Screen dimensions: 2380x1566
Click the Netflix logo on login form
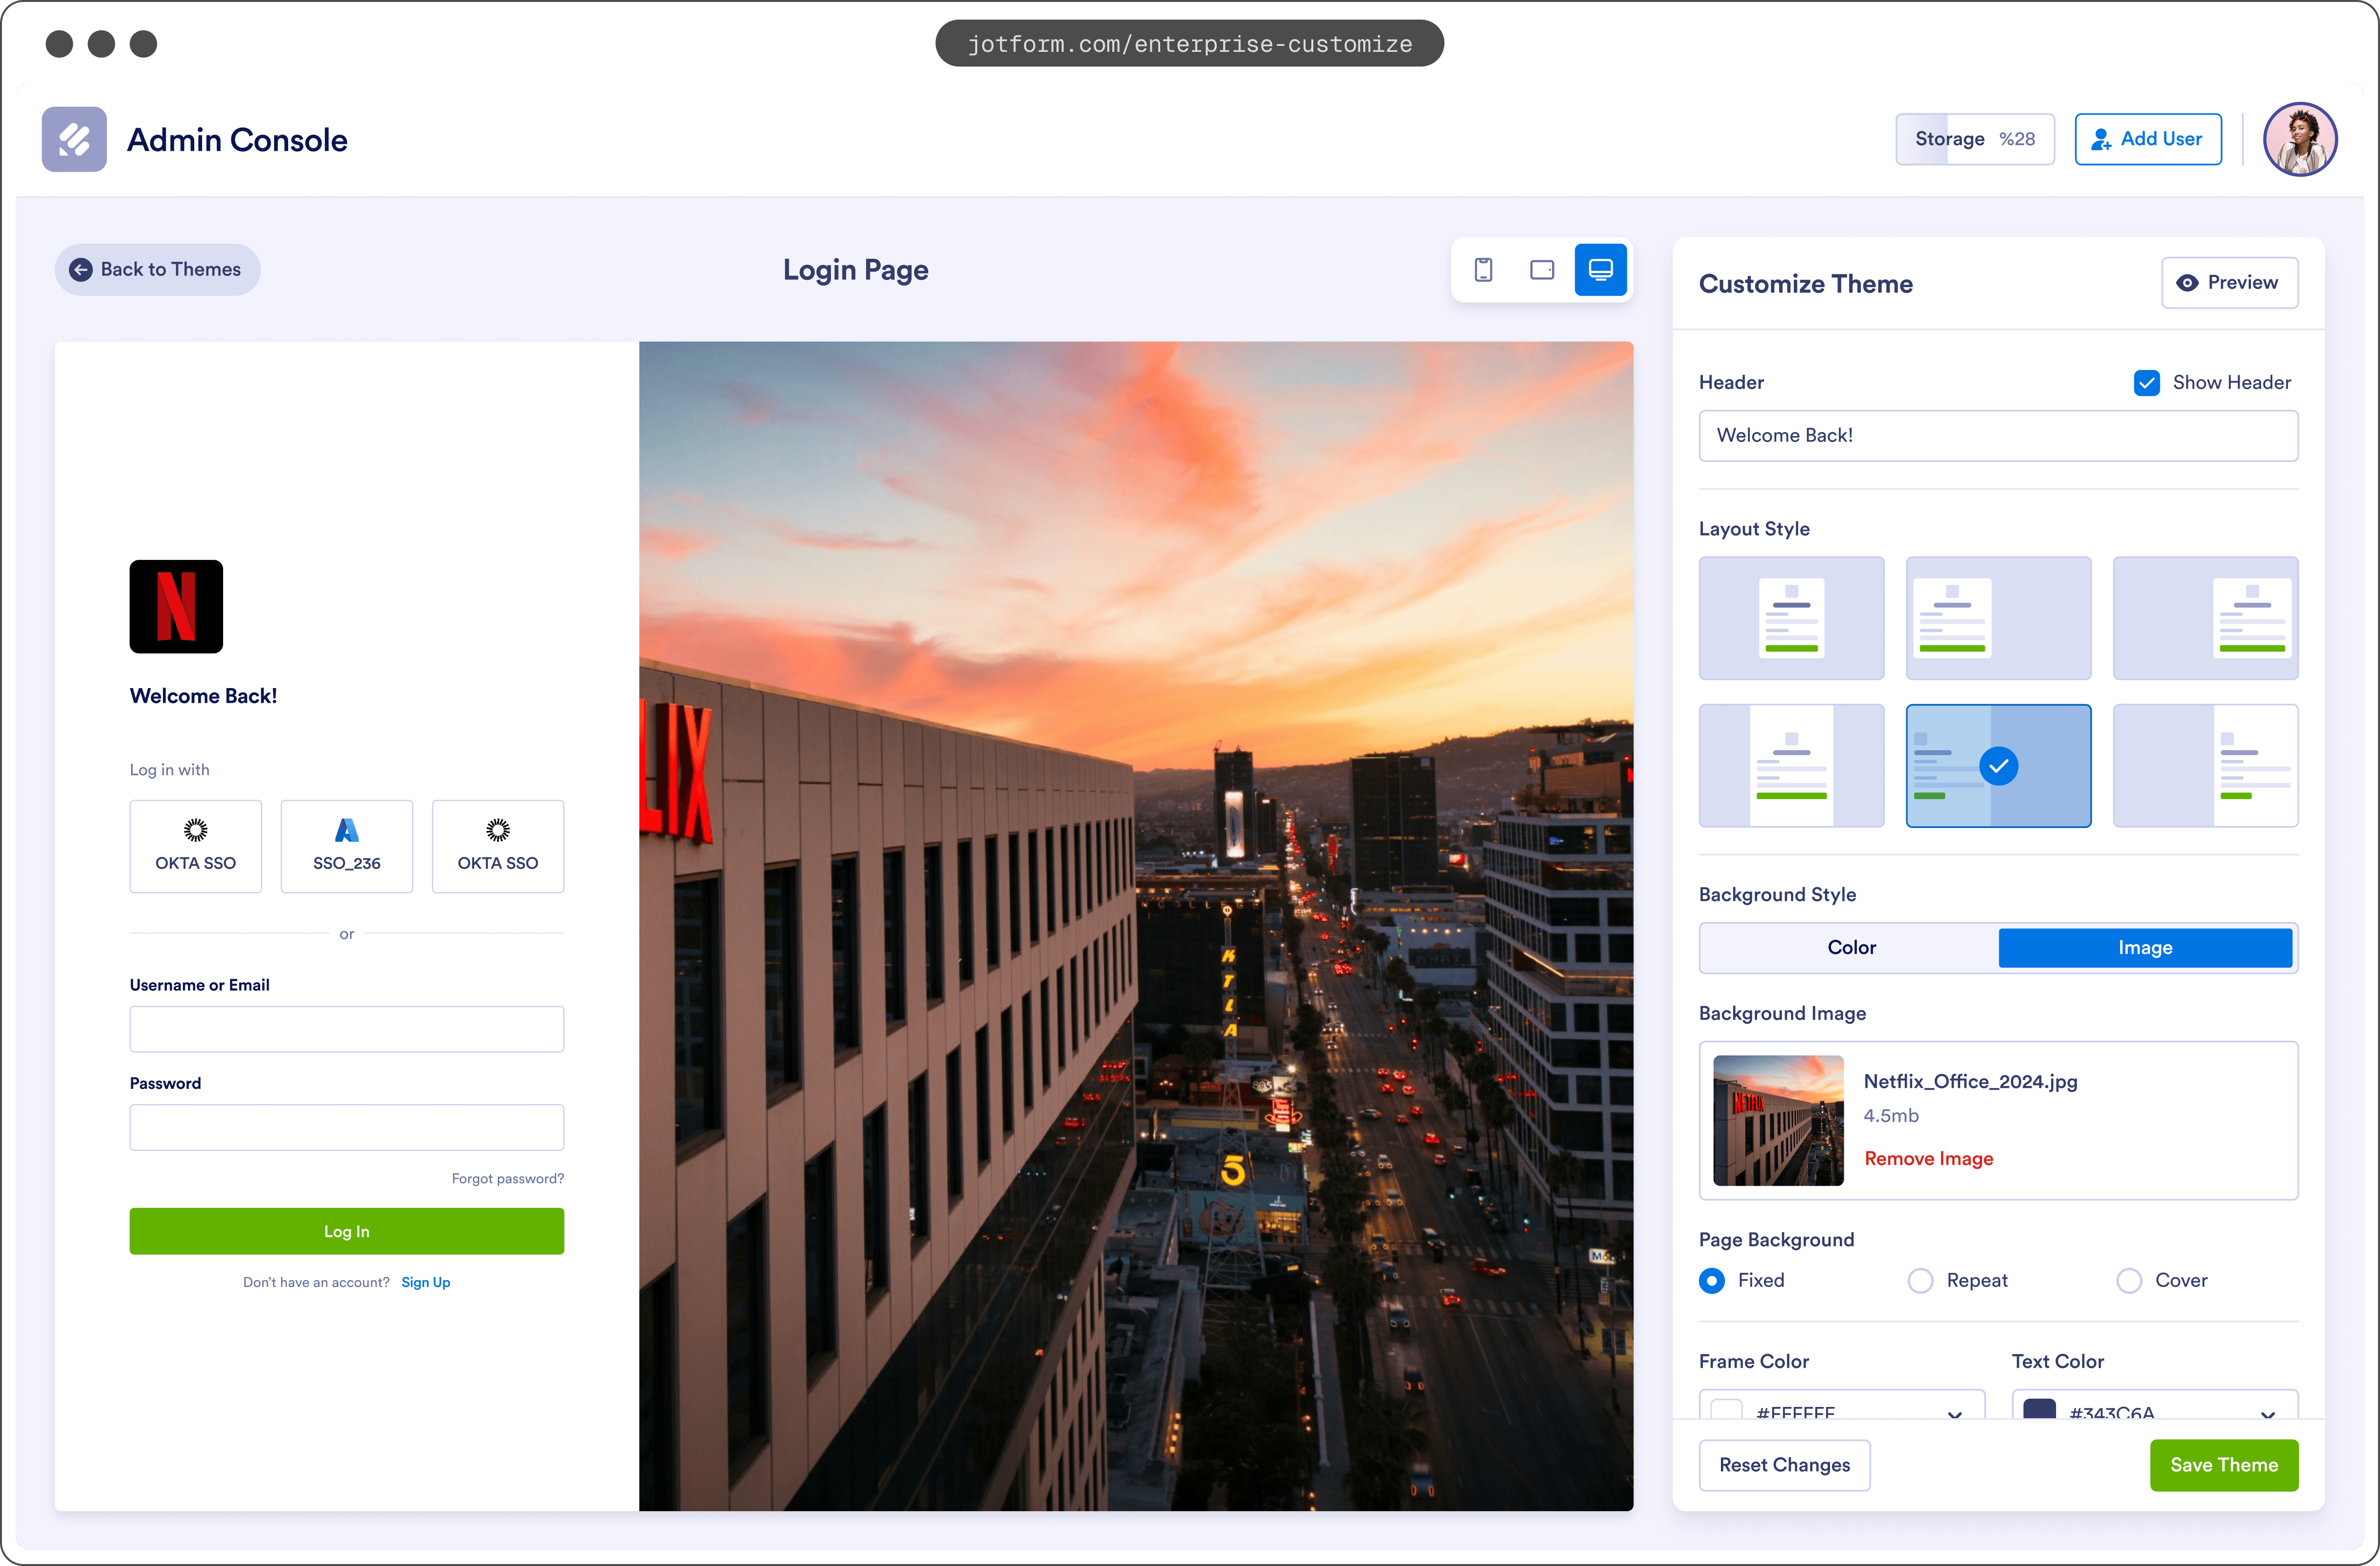[x=176, y=606]
